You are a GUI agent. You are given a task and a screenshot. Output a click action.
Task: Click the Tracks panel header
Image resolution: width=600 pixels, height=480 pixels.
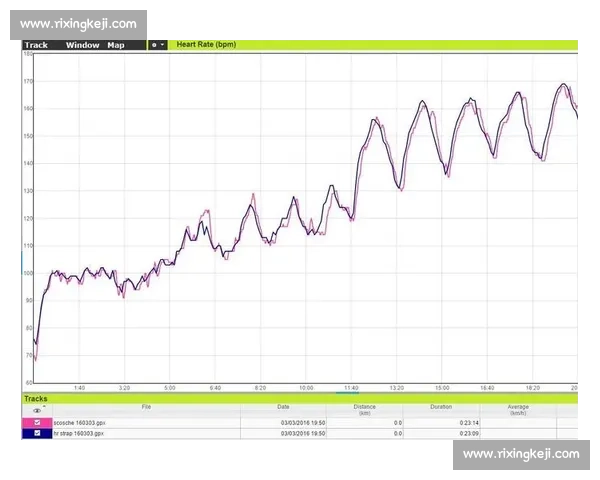300,398
